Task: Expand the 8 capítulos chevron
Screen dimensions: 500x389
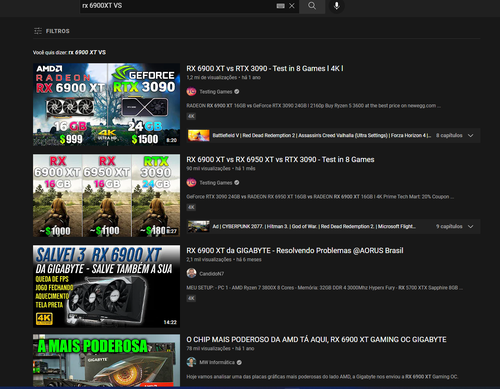Action: [470, 136]
